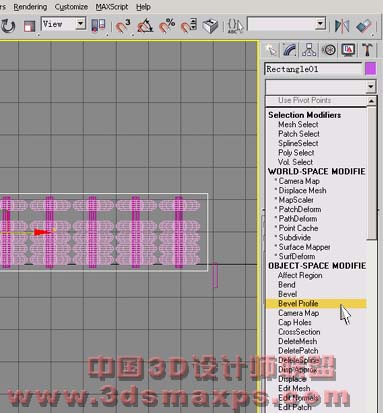Open the MAXScript menu
The image size is (383, 413).
coord(112,7)
